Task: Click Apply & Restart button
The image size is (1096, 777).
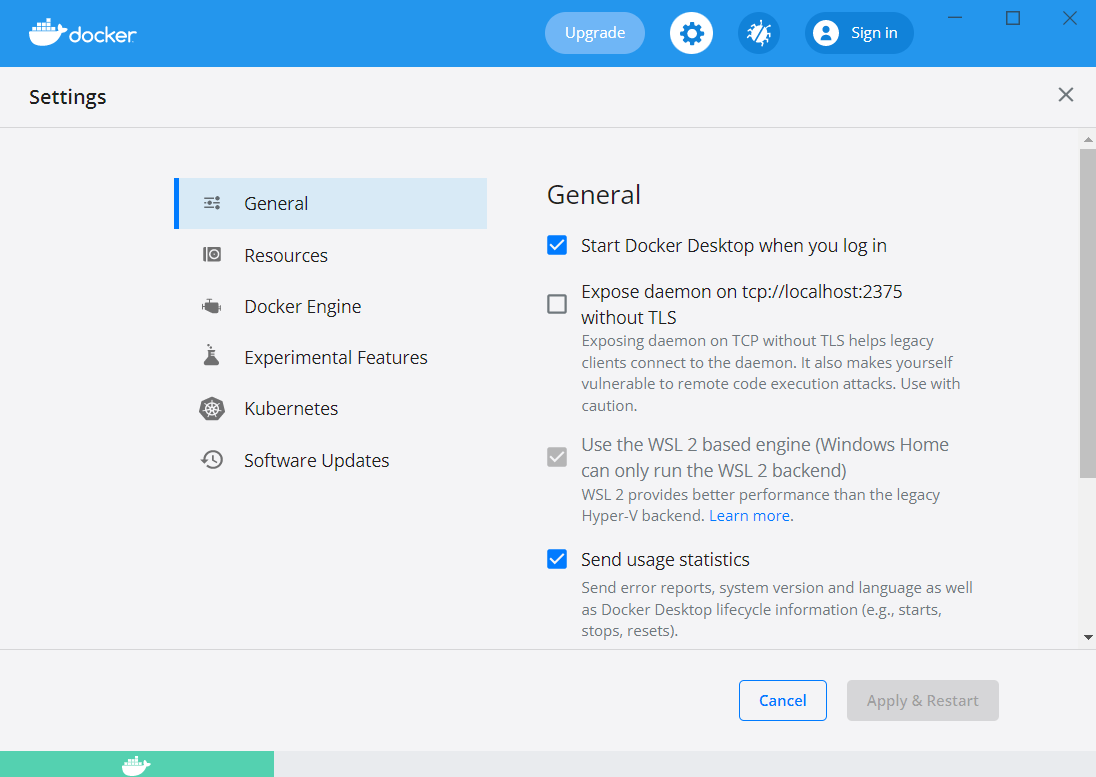Action: (923, 700)
